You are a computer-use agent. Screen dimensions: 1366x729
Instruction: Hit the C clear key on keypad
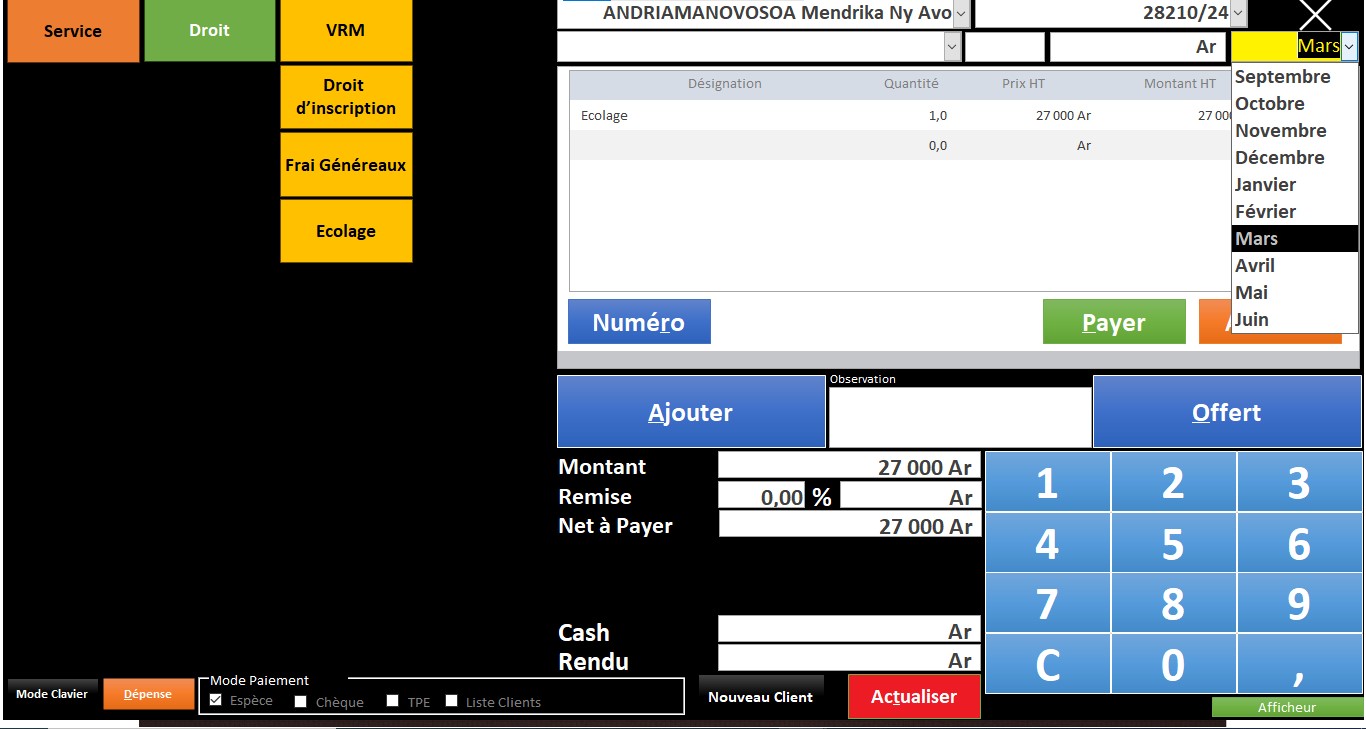click(1047, 664)
